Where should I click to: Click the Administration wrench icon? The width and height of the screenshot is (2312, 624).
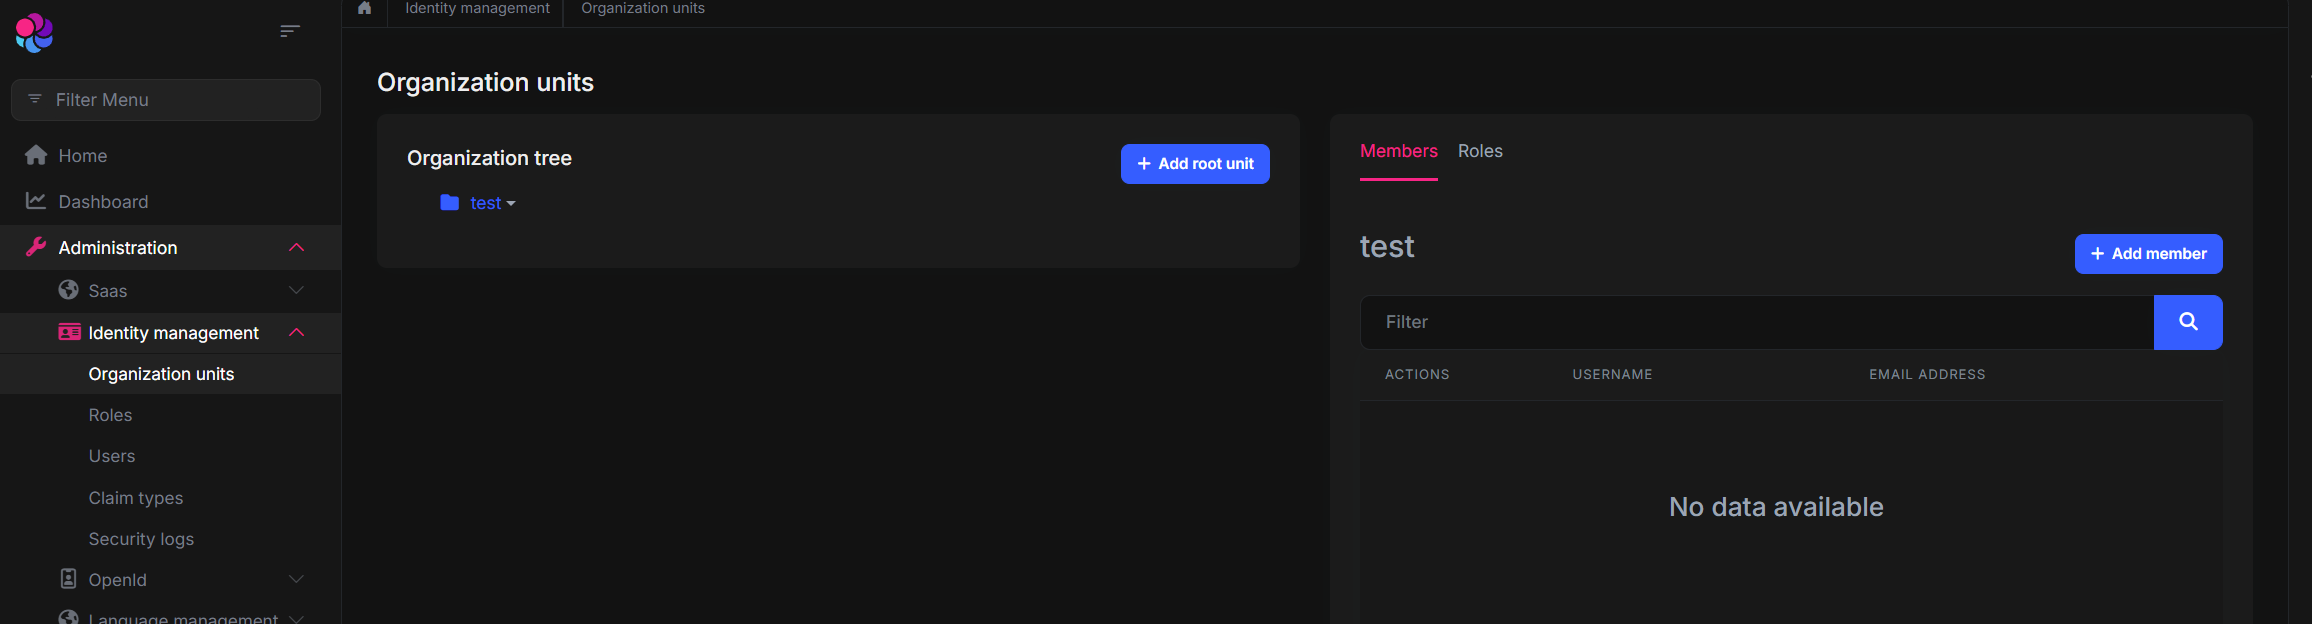[x=36, y=247]
